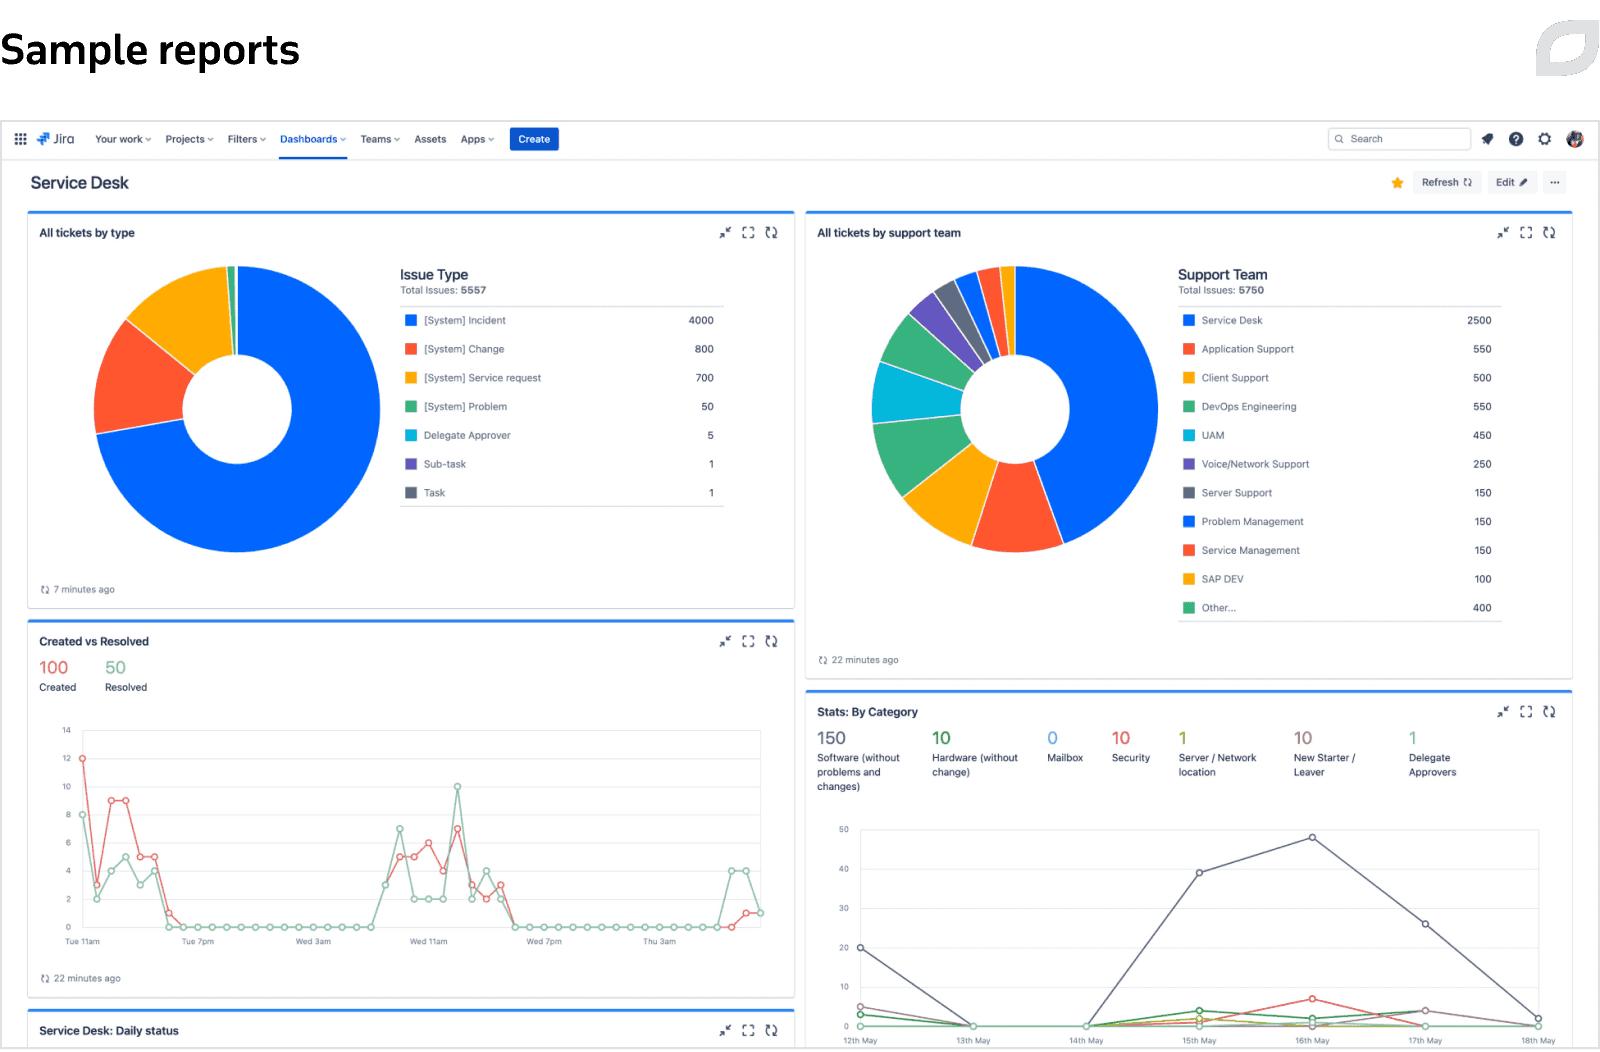This screenshot has height=1052, width=1600.
Task: Click the Create button
Action: pos(534,139)
